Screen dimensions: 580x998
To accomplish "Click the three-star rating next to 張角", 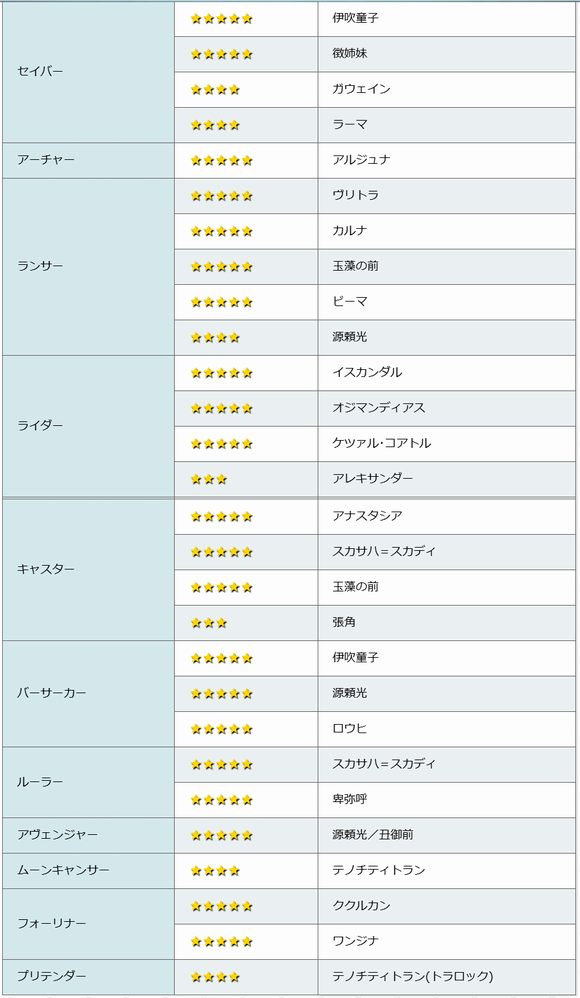I will pyautogui.click(x=209, y=622).
